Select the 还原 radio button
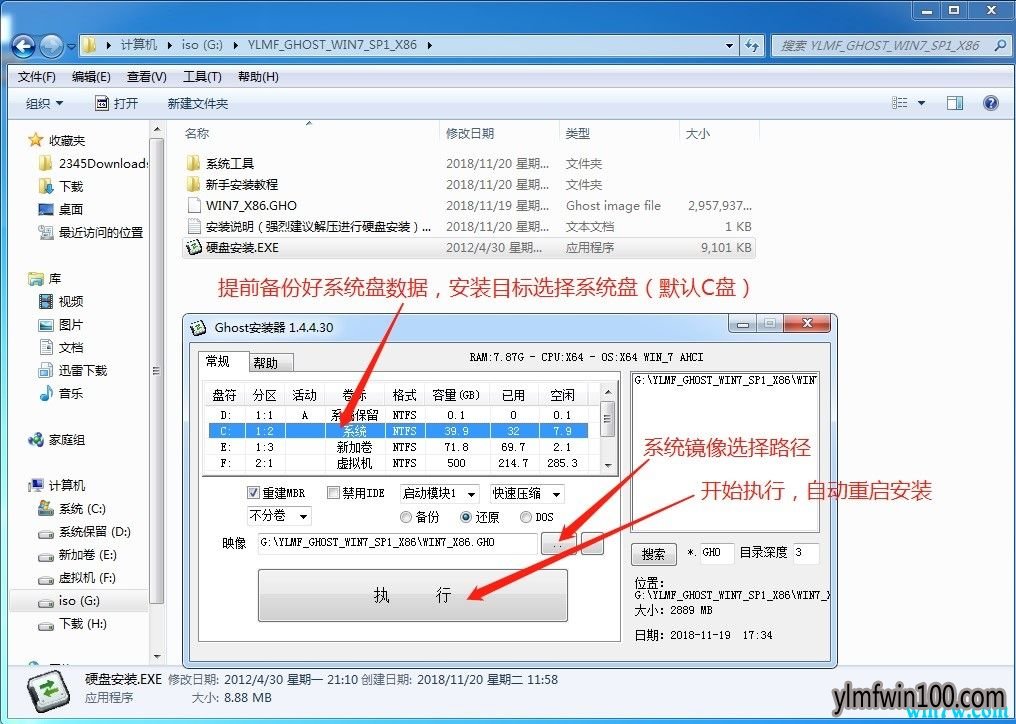The width and height of the screenshot is (1016, 724). coord(466,517)
